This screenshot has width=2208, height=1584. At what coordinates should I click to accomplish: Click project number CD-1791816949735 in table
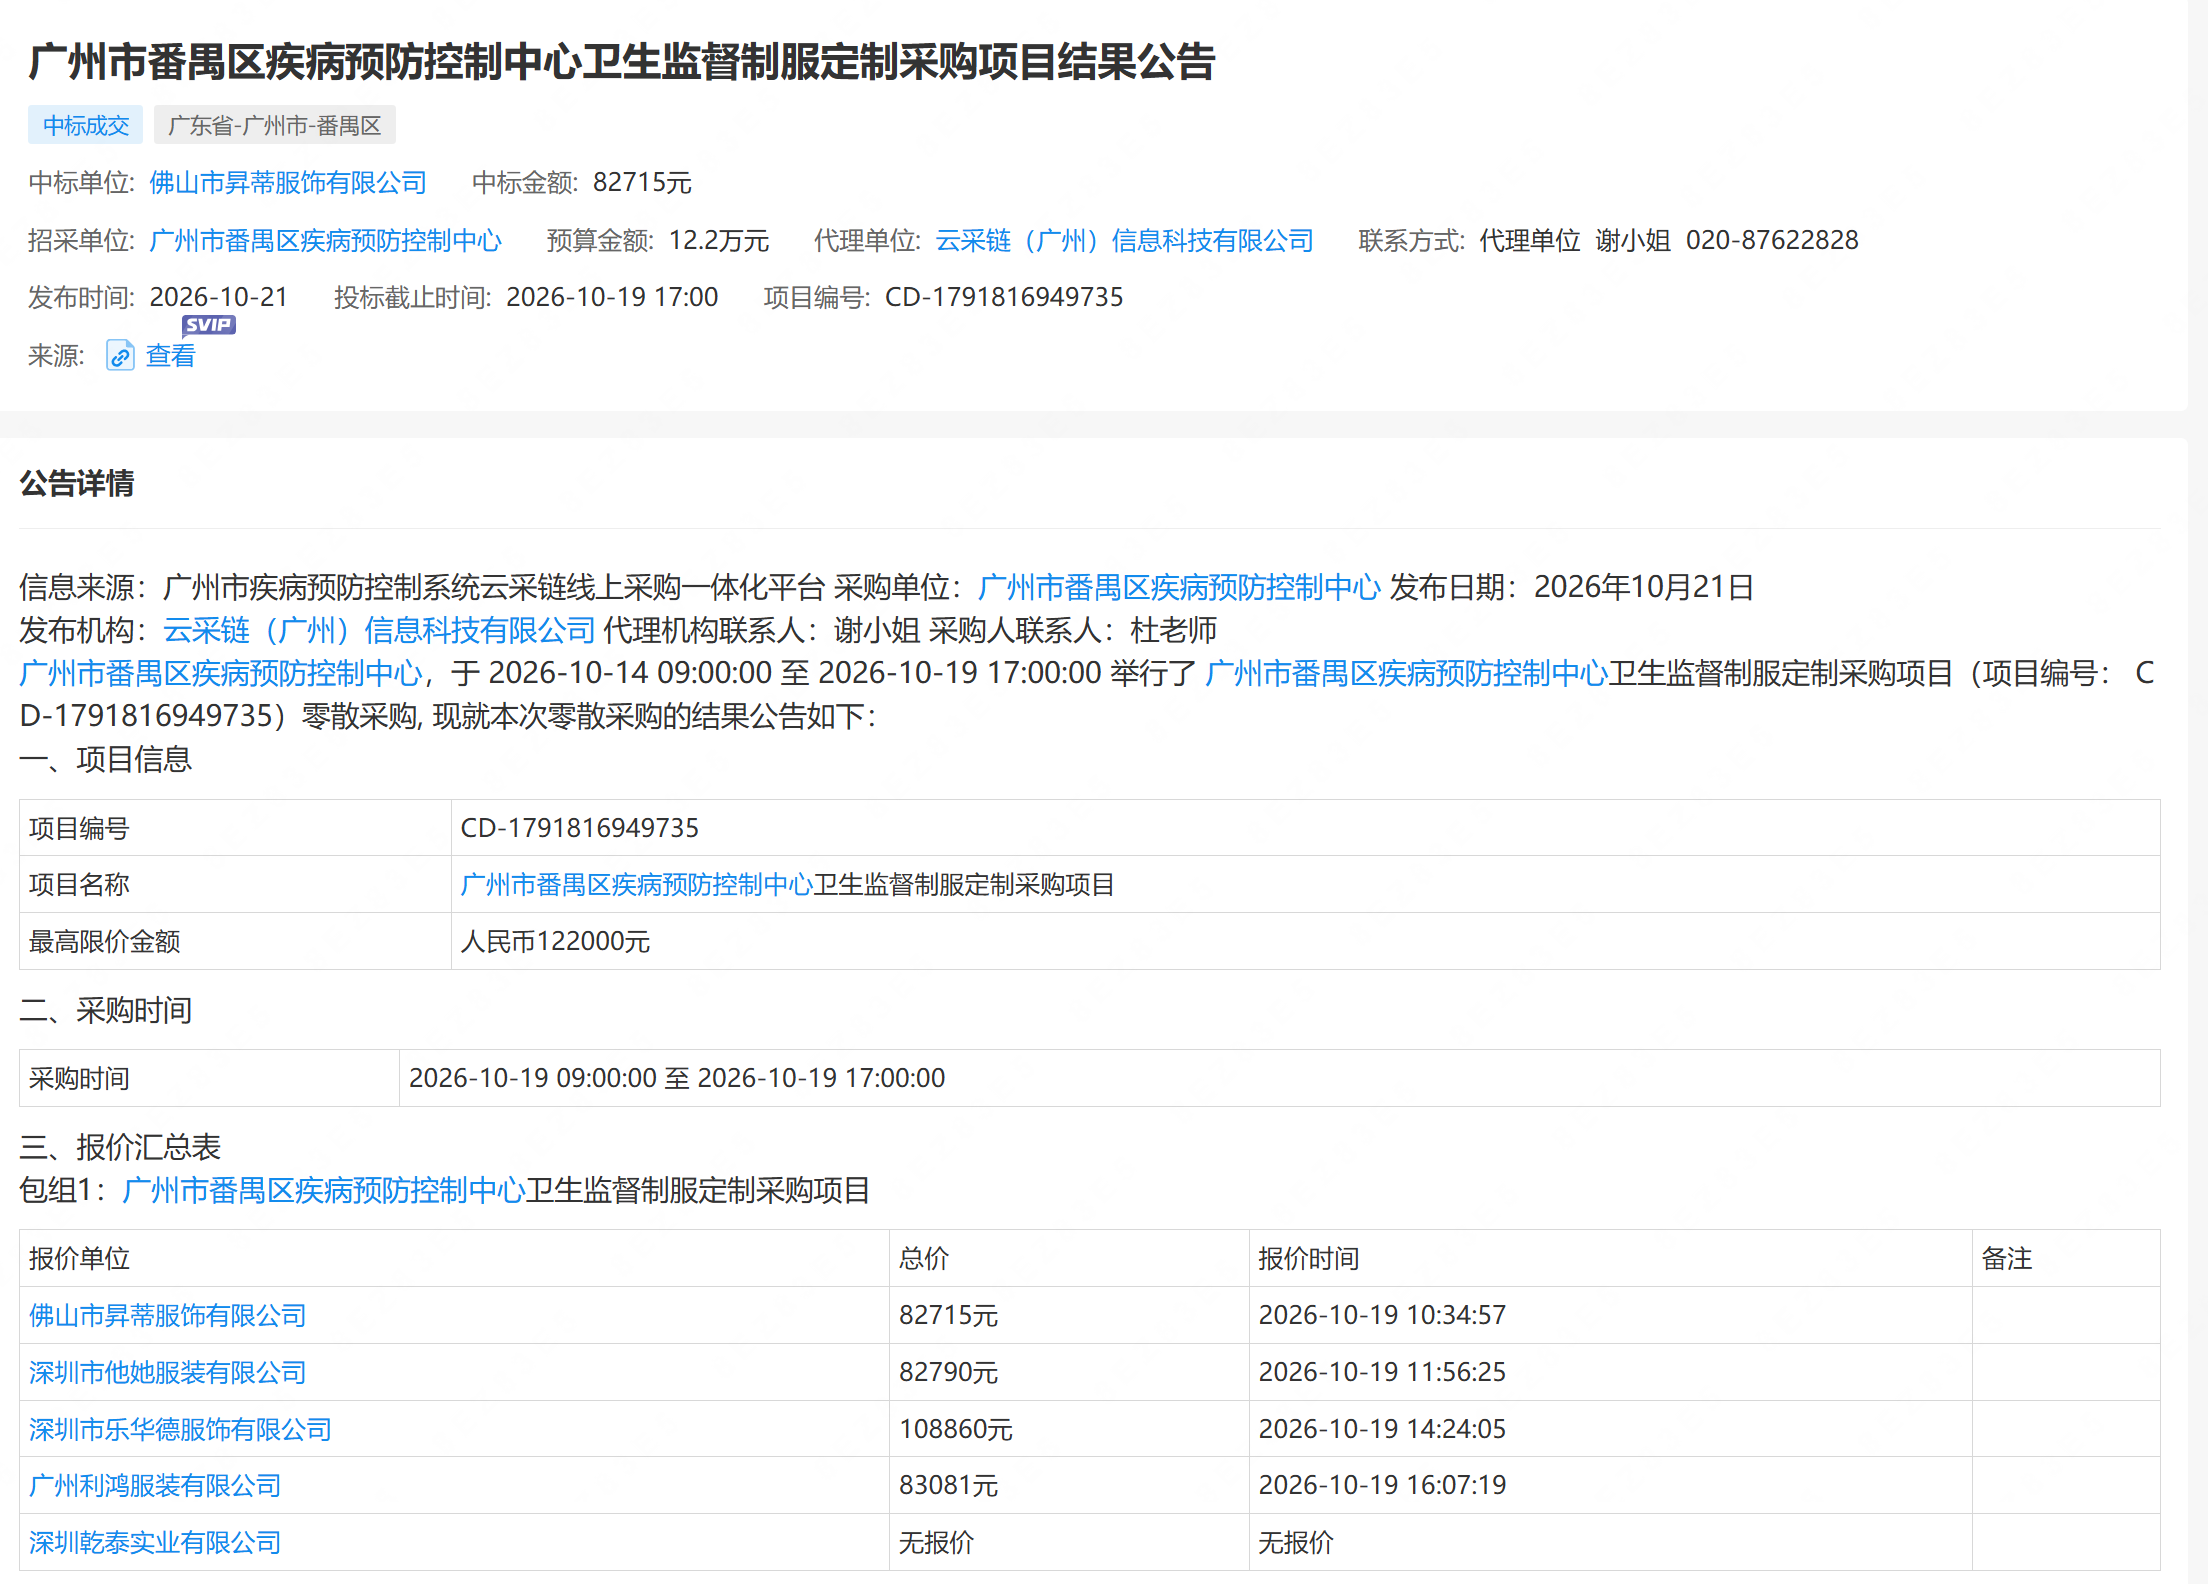pos(579,828)
